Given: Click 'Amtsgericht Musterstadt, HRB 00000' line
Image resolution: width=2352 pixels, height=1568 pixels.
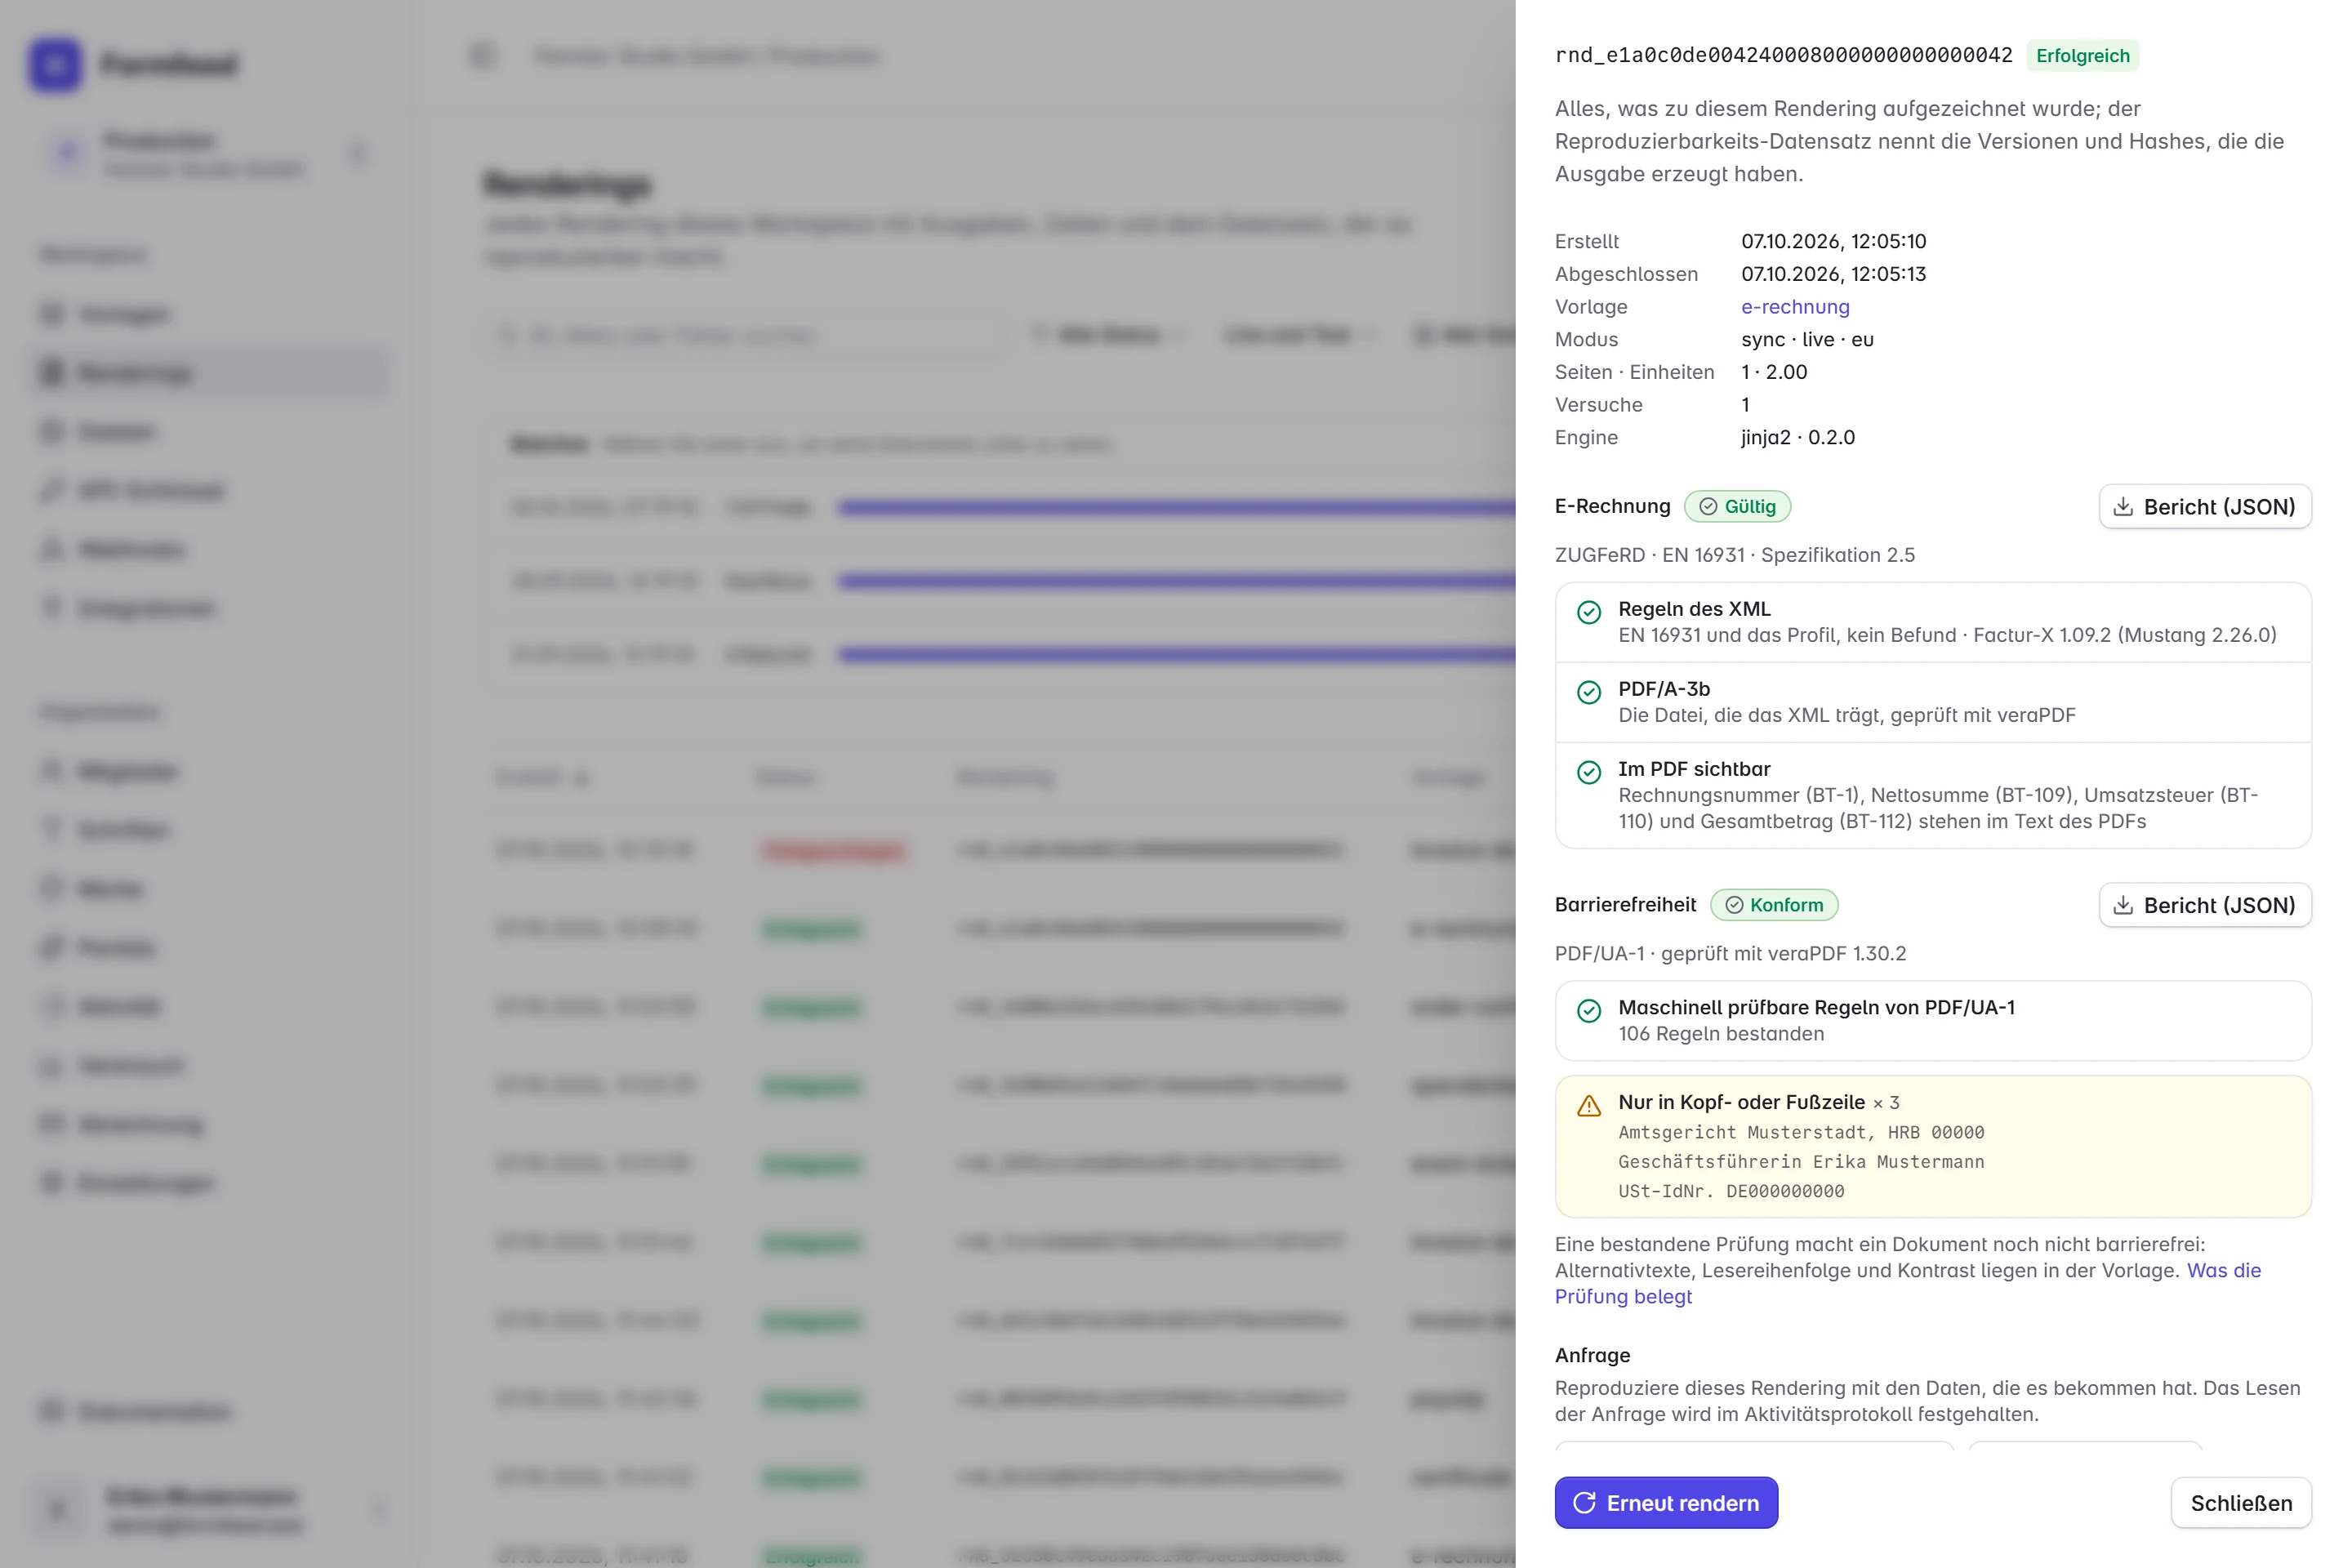Looking at the screenshot, I should tap(1801, 1132).
